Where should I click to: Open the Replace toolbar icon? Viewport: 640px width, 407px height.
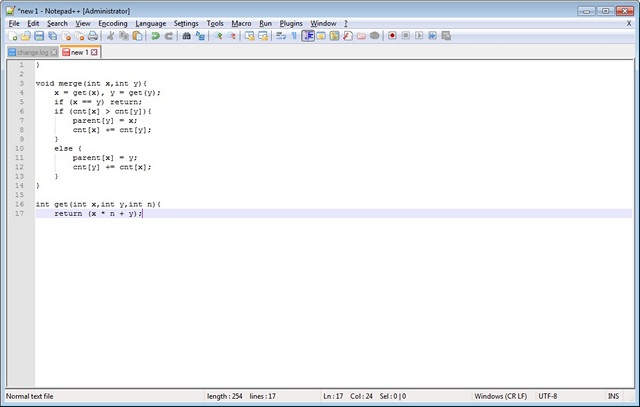coord(200,36)
